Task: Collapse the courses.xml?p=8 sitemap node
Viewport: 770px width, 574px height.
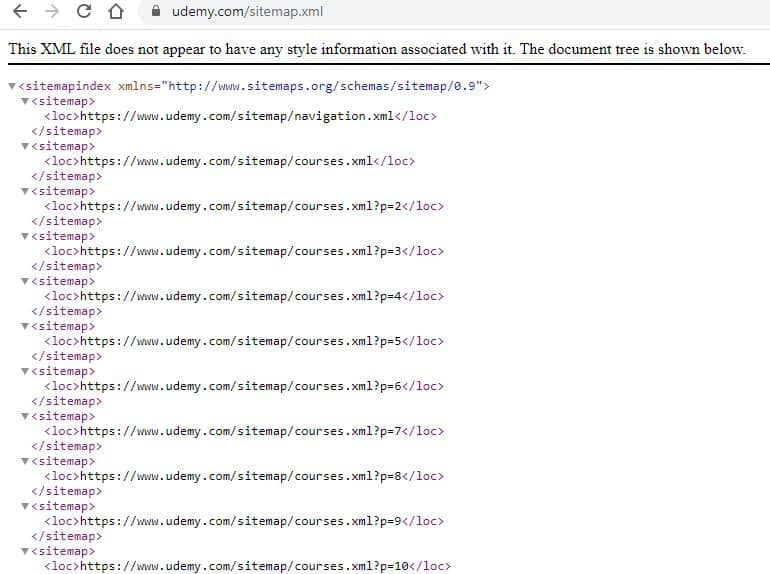Action: [x=25, y=461]
